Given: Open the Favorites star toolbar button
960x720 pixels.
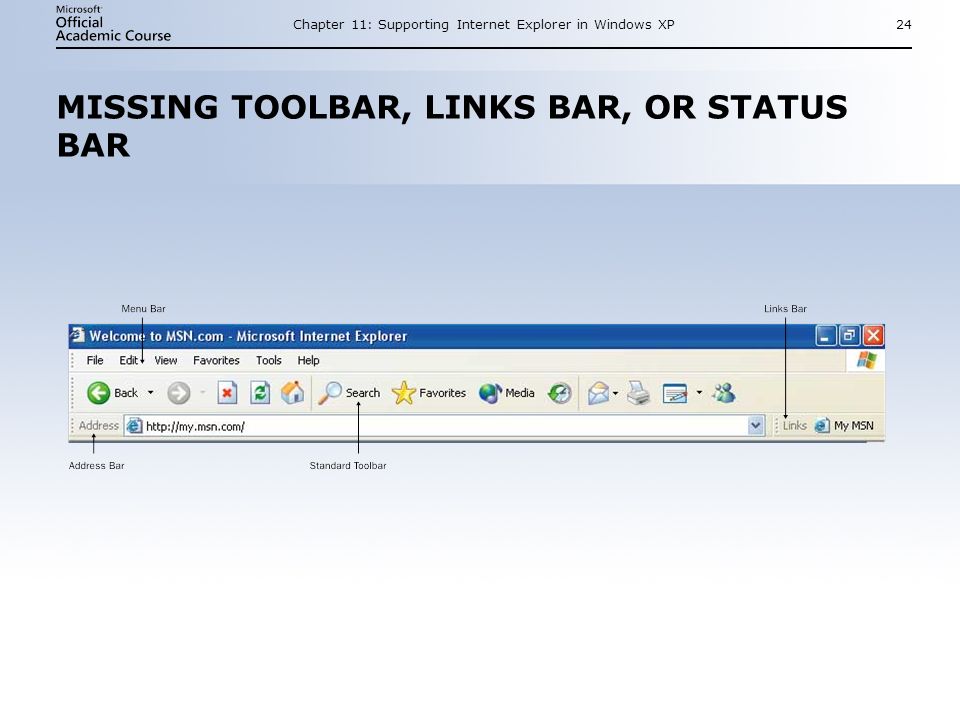Looking at the screenshot, I should pyautogui.click(x=429, y=393).
